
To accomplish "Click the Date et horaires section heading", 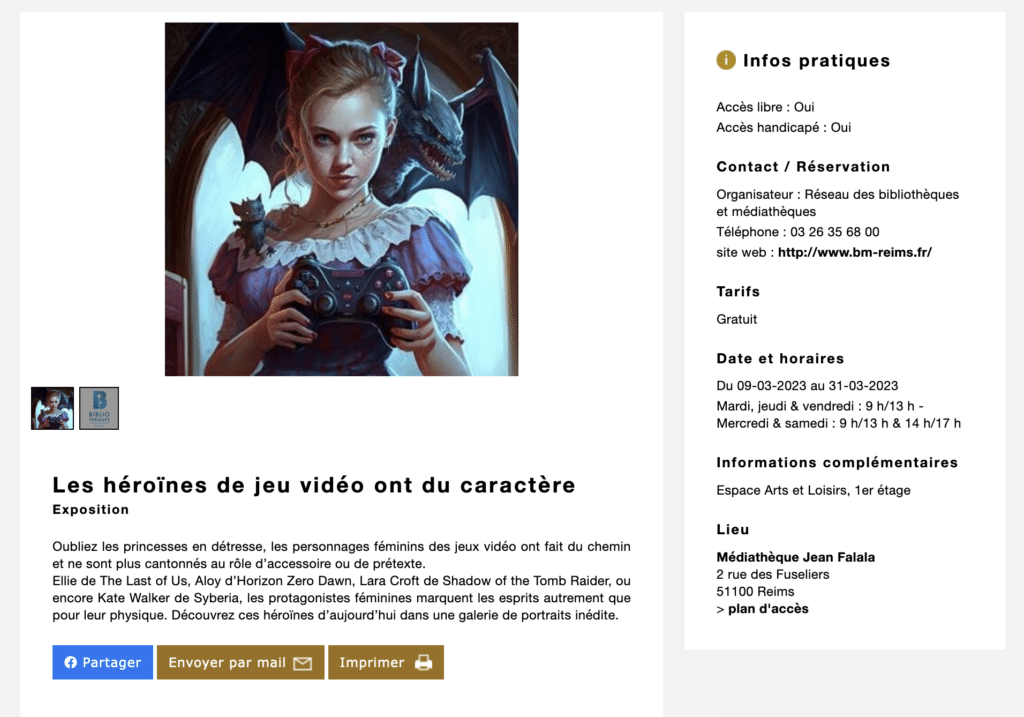I will tap(780, 358).
